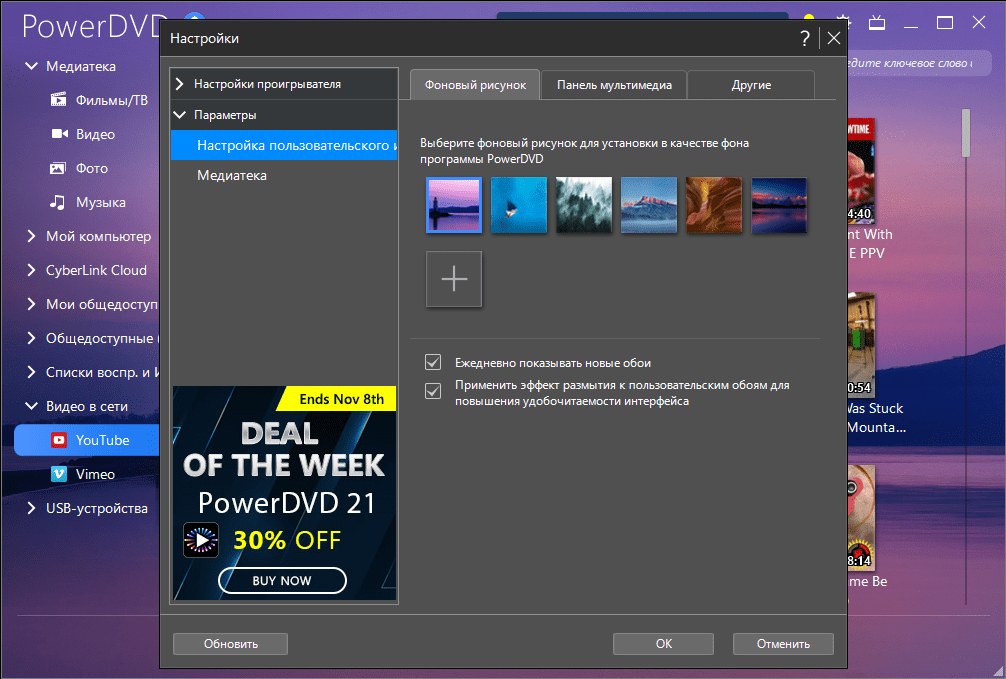Click the PowerDVD 21 app icon in ad
This screenshot has height=679, width=1006.
[201, 540]
